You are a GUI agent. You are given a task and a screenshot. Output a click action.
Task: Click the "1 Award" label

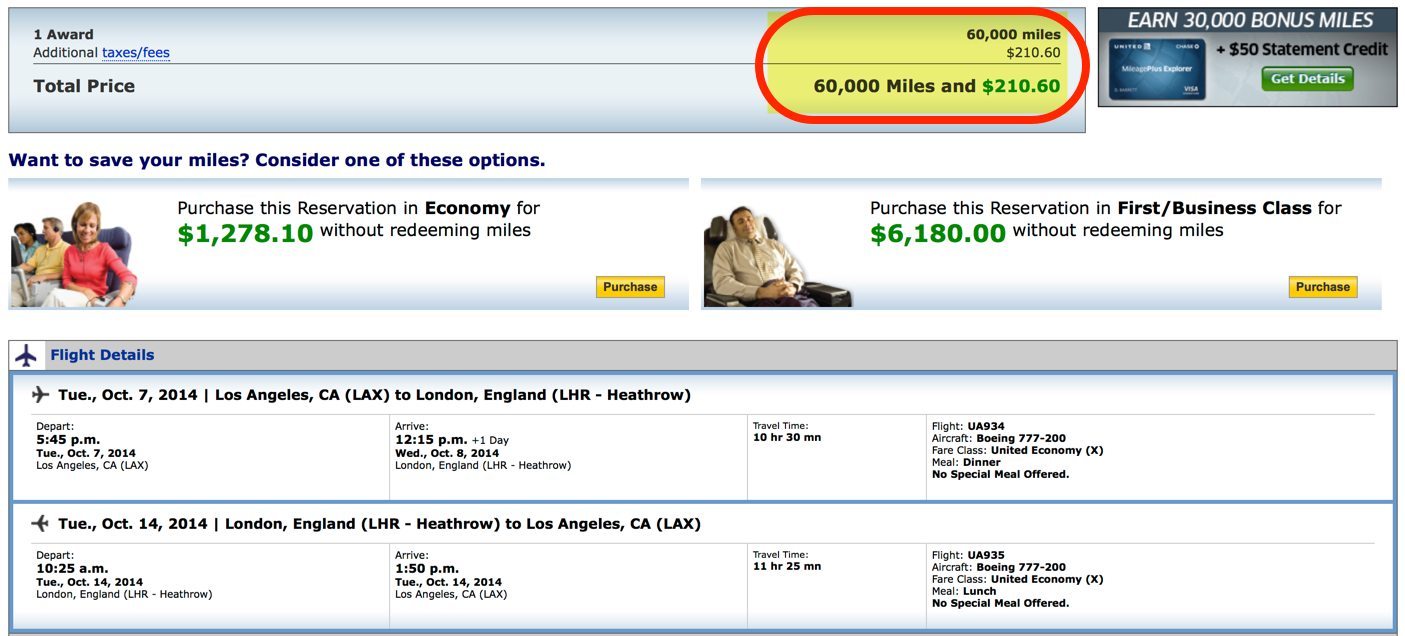[65, 35]
